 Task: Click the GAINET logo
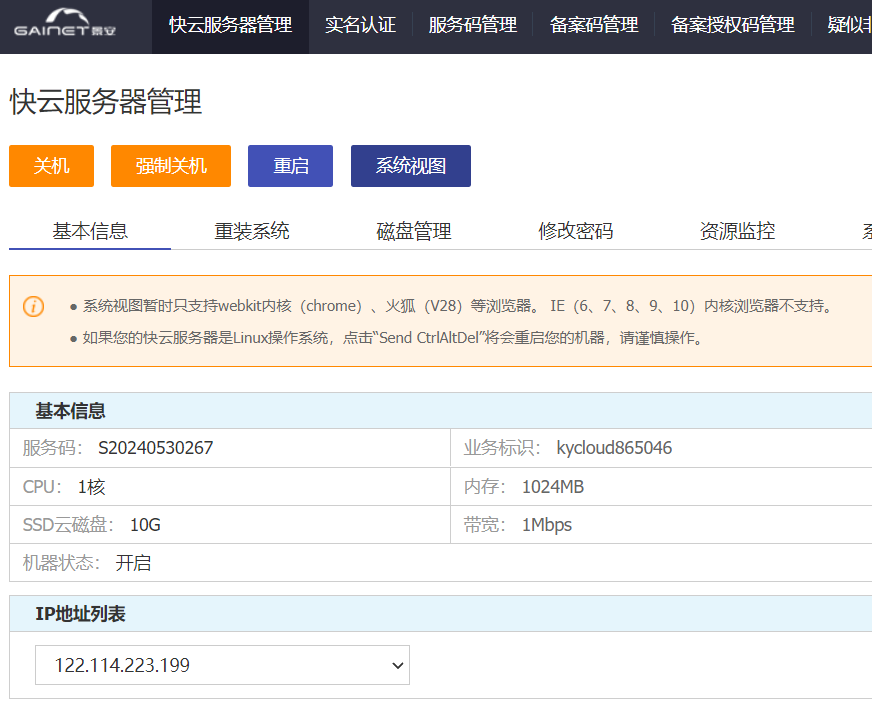[x=66, y=24]
